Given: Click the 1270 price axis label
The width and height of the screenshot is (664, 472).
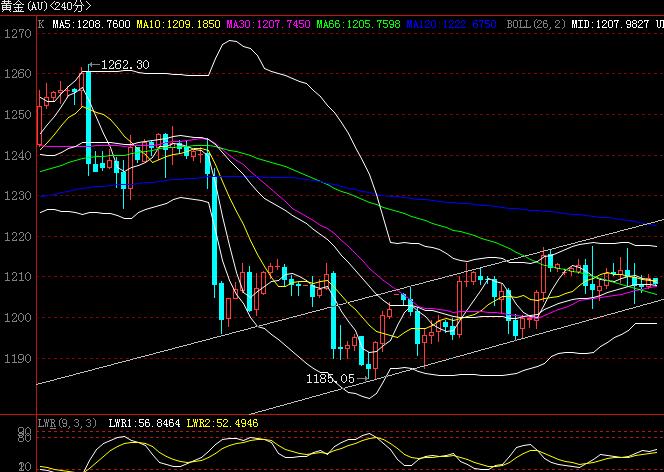Looking at the screenshot, I should 16,34.
